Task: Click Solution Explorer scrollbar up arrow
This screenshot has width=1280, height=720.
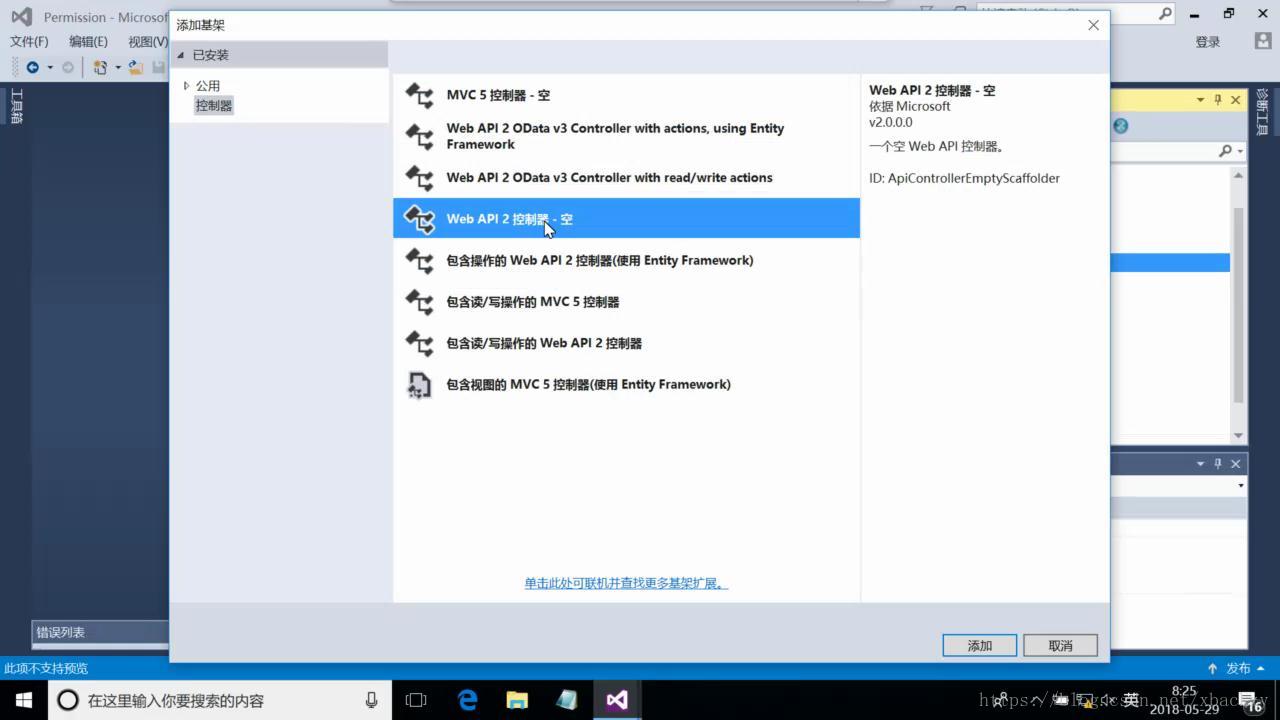Action: [1238, 176]
